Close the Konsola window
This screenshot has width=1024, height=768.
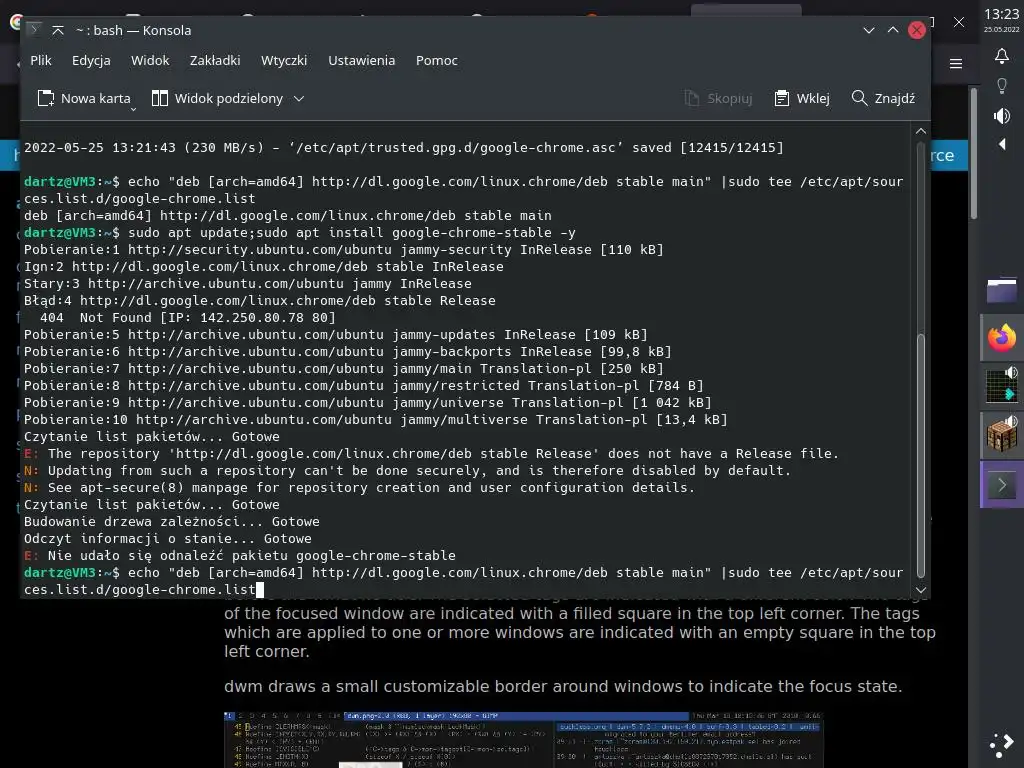coord(917,30)
